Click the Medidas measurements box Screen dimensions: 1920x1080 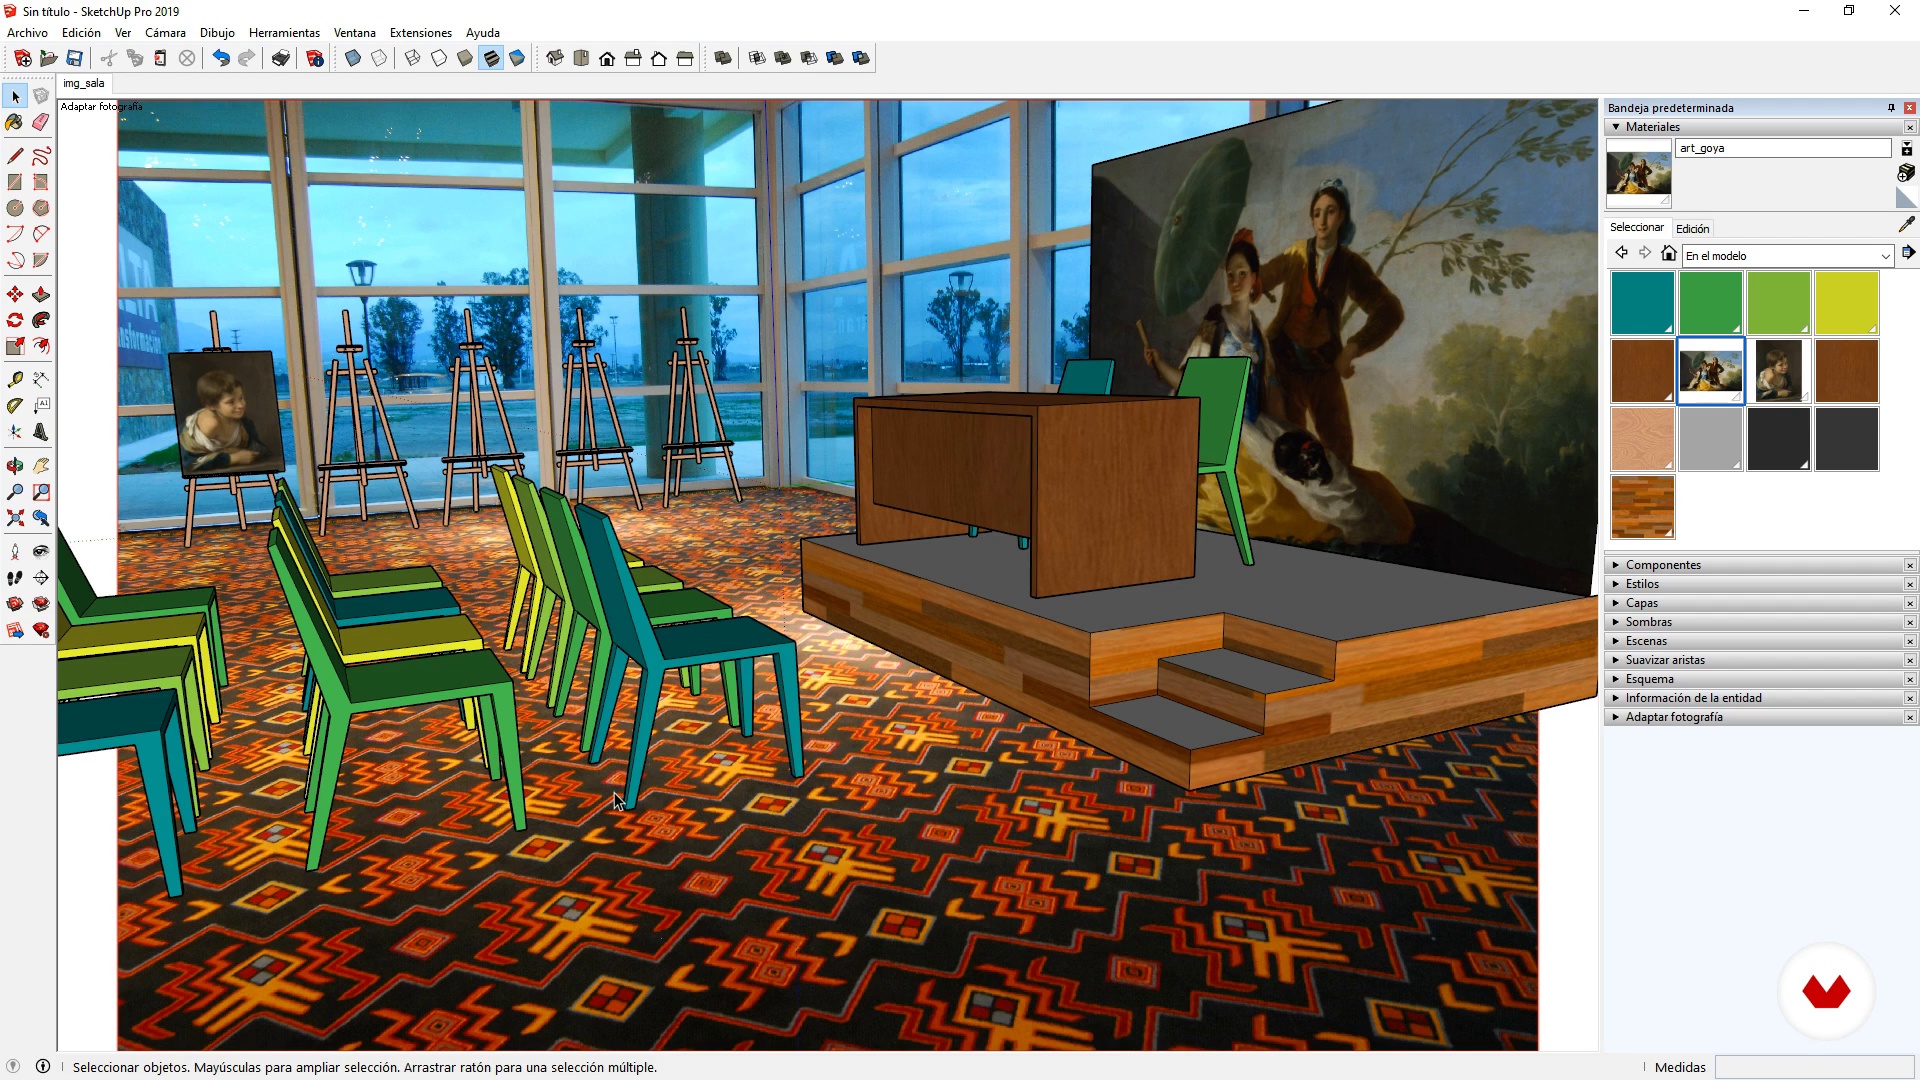[1814, 1067]
